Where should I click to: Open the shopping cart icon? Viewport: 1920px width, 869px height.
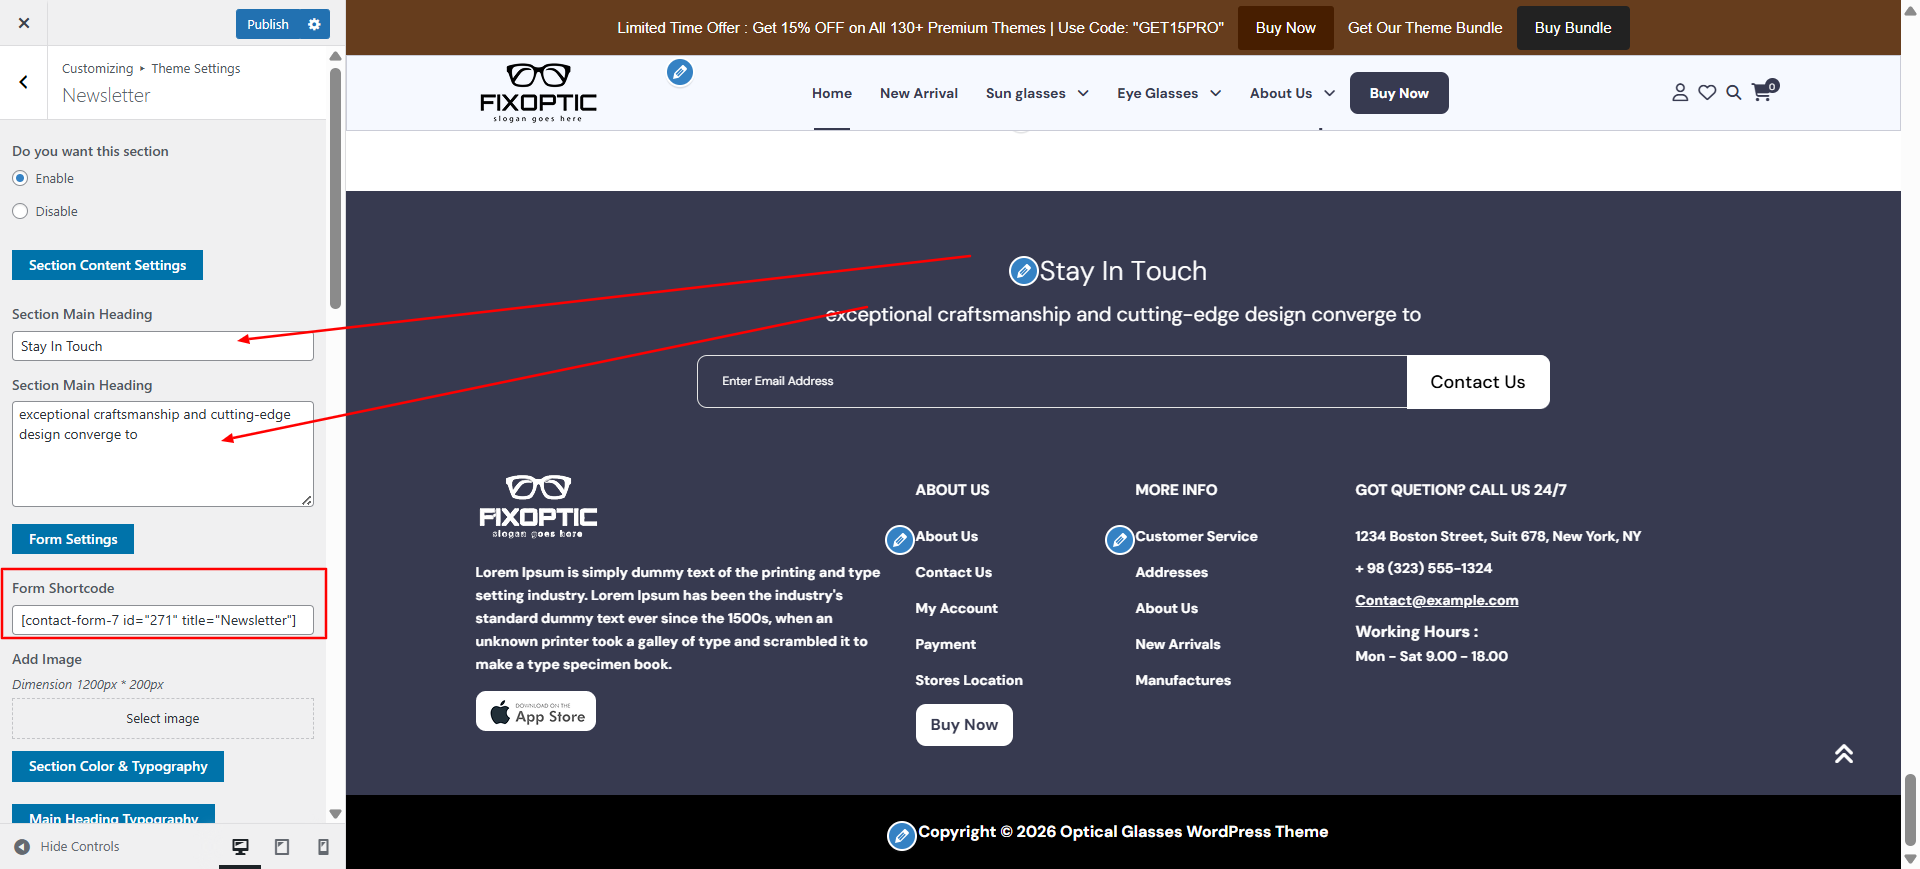coord(1764,91)
